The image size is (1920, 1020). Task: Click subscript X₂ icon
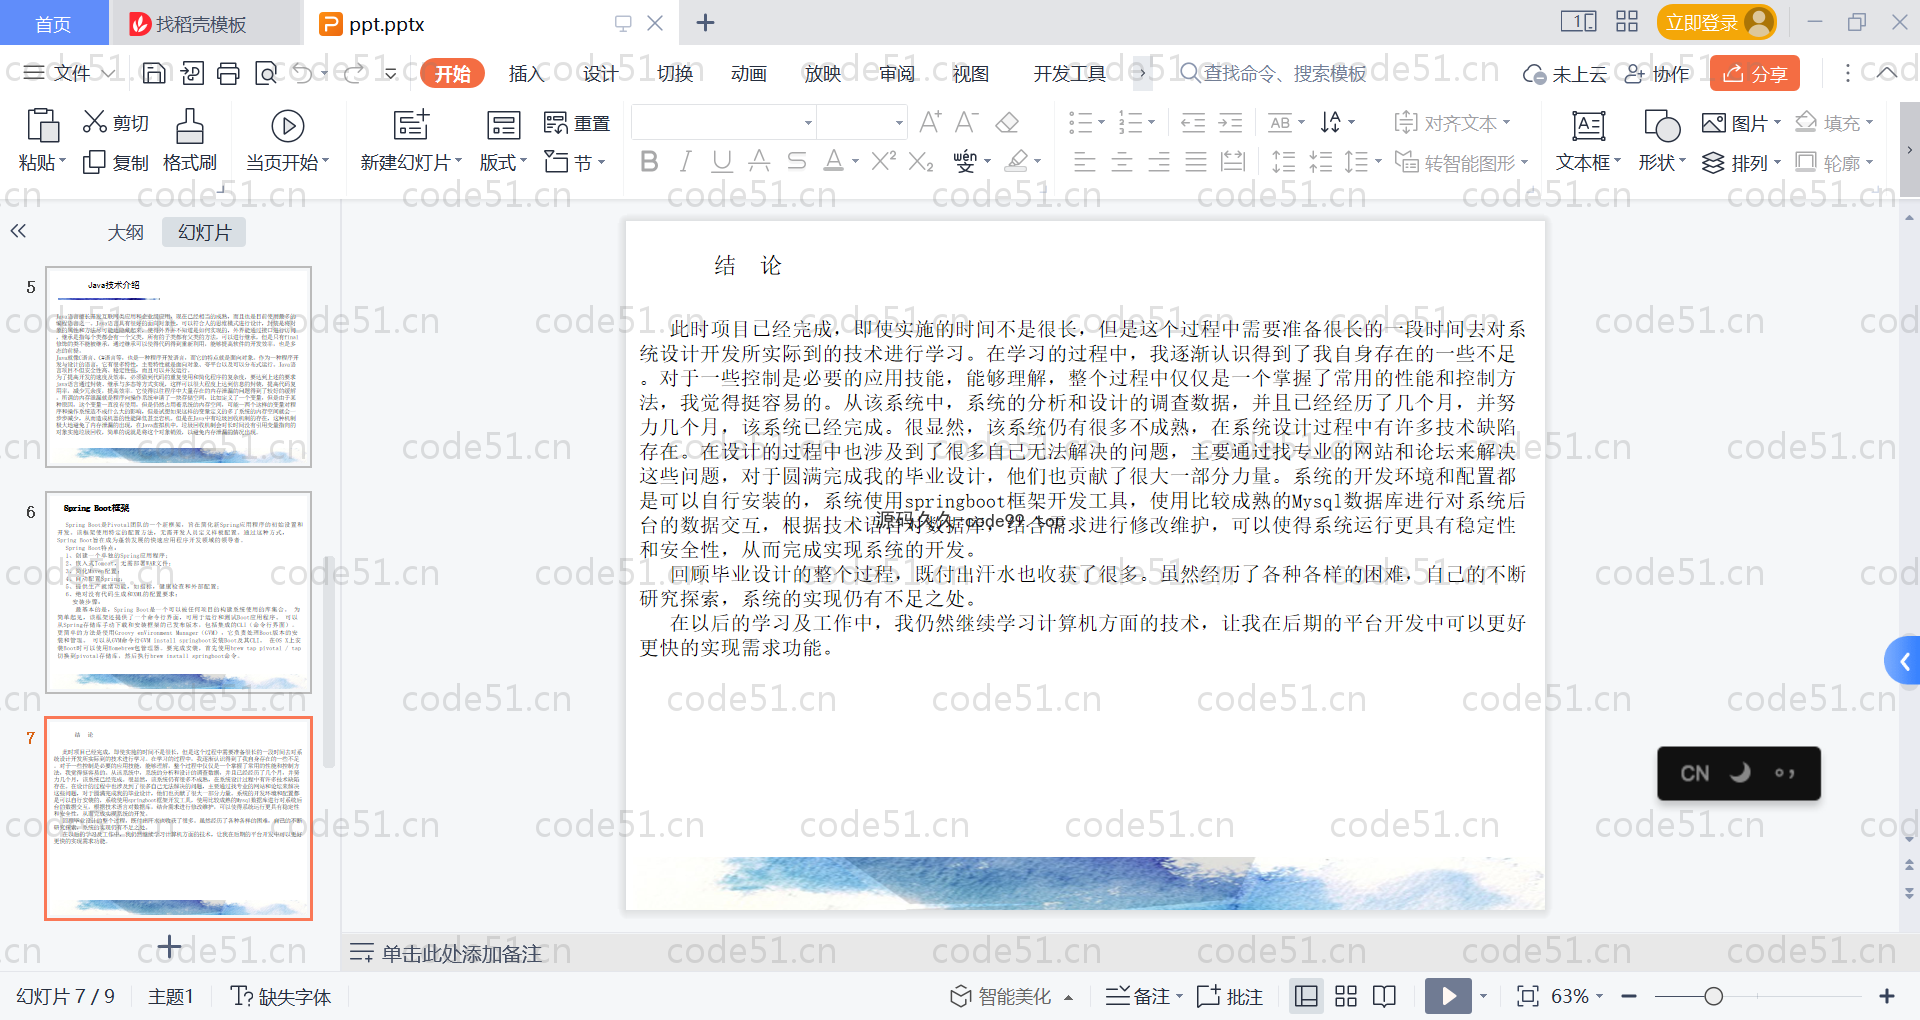[x=921, y=161]
